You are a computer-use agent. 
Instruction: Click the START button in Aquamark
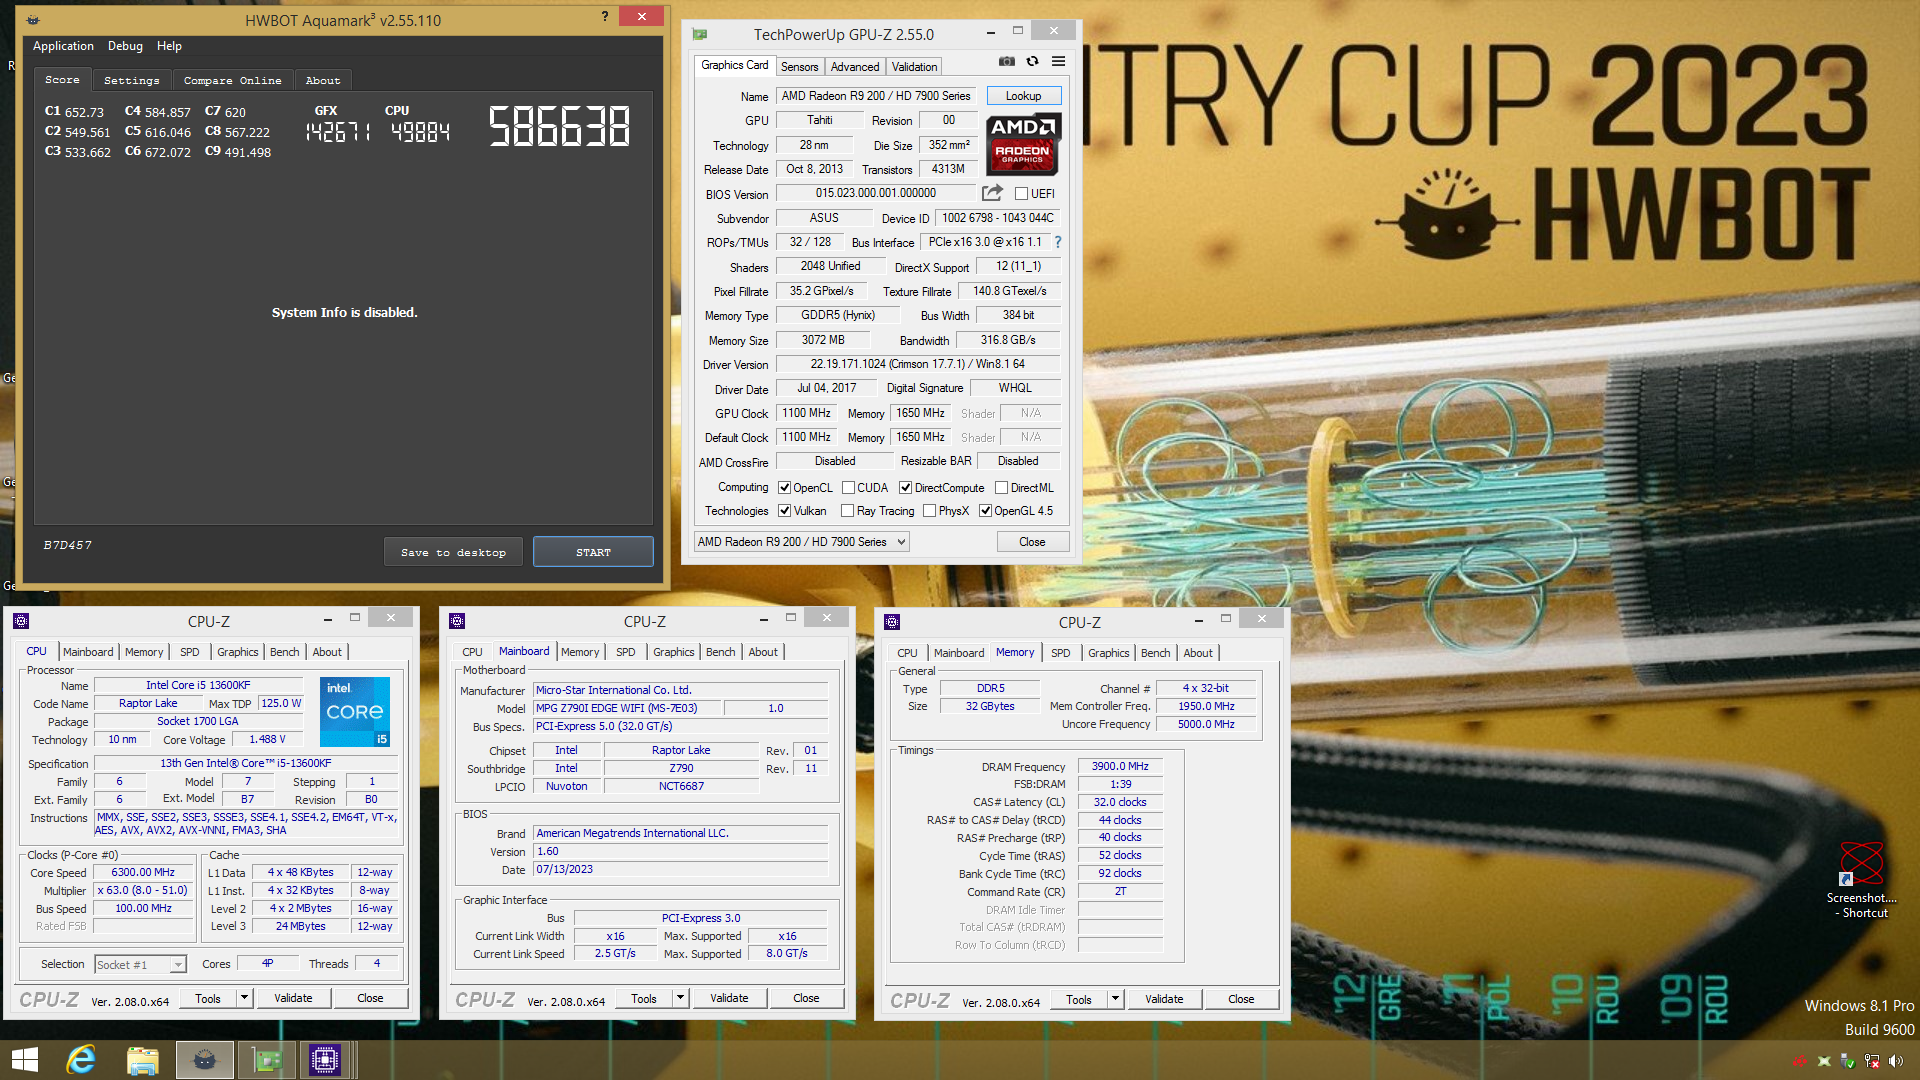tap(593, 552)
